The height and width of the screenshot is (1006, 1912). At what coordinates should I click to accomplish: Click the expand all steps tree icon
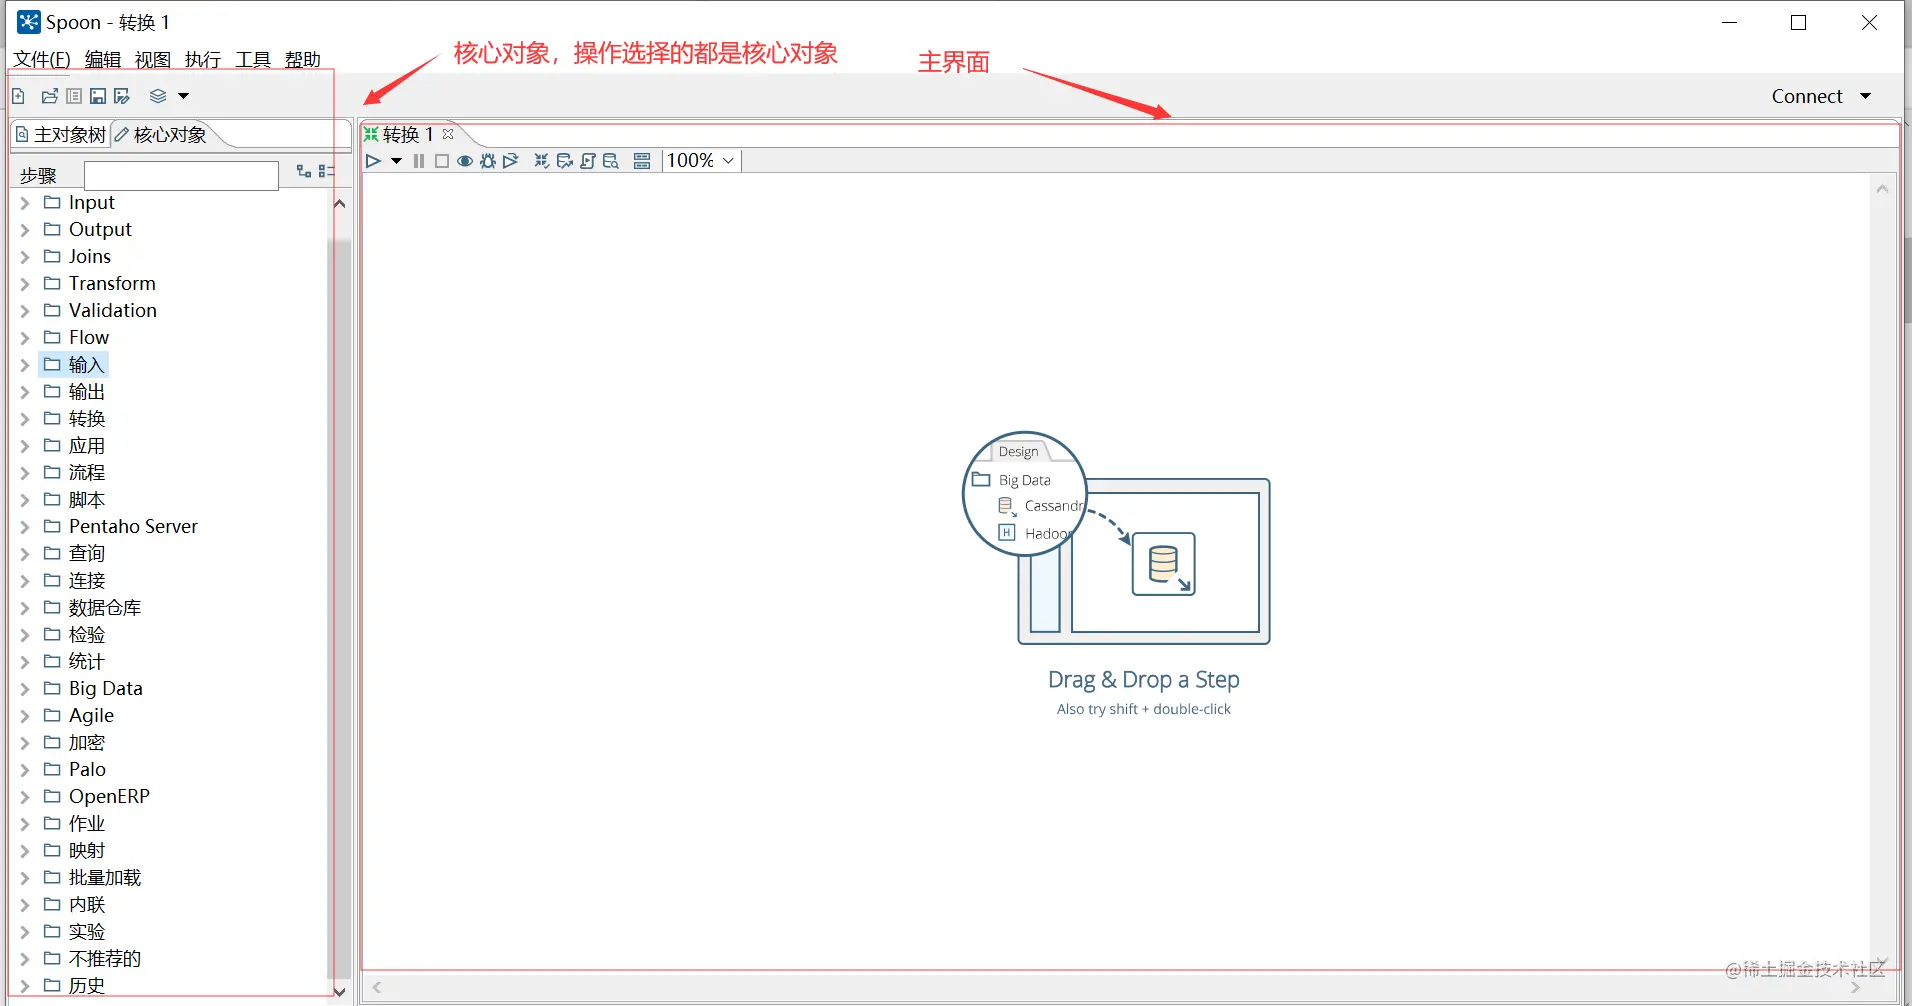pyautogui.click(x=304, y=172)
